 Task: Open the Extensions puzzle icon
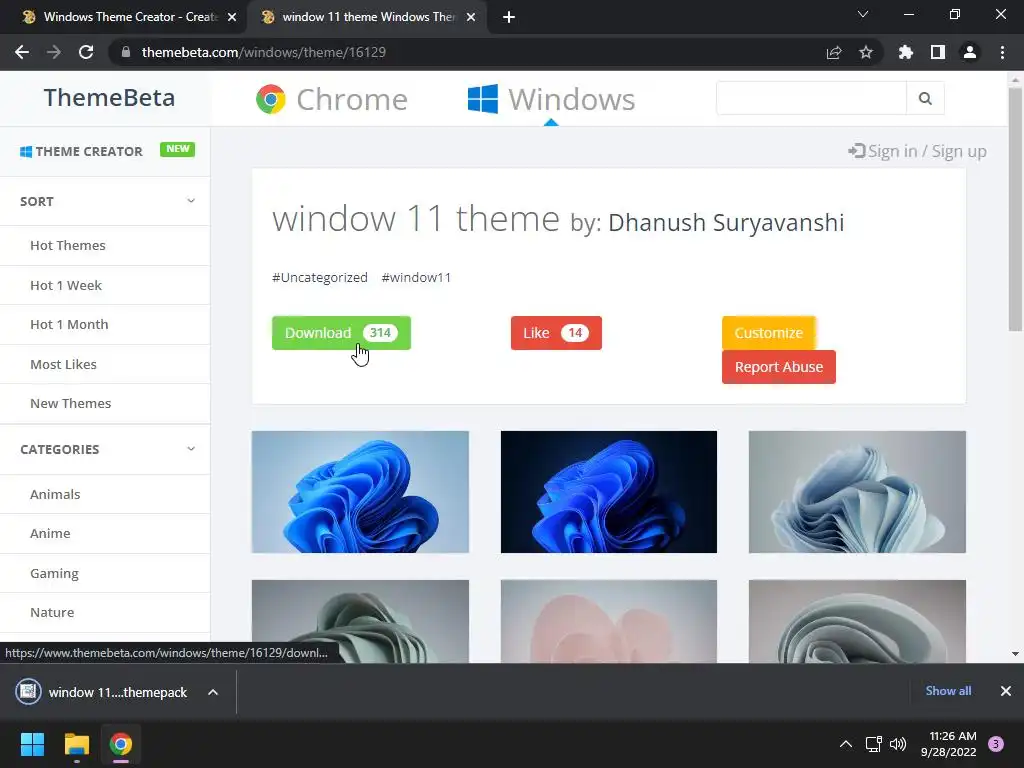906,52
